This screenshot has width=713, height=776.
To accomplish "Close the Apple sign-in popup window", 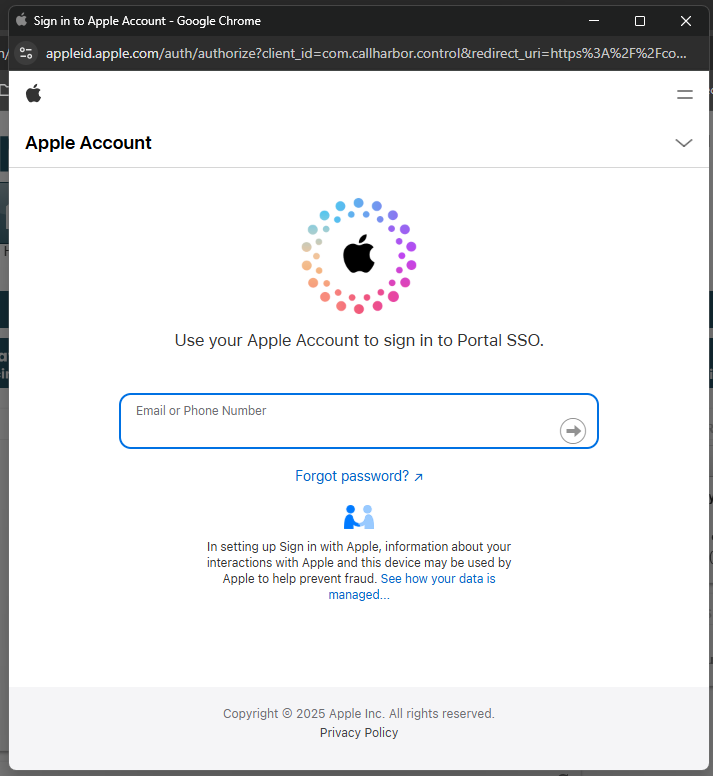I will [686, 20].
